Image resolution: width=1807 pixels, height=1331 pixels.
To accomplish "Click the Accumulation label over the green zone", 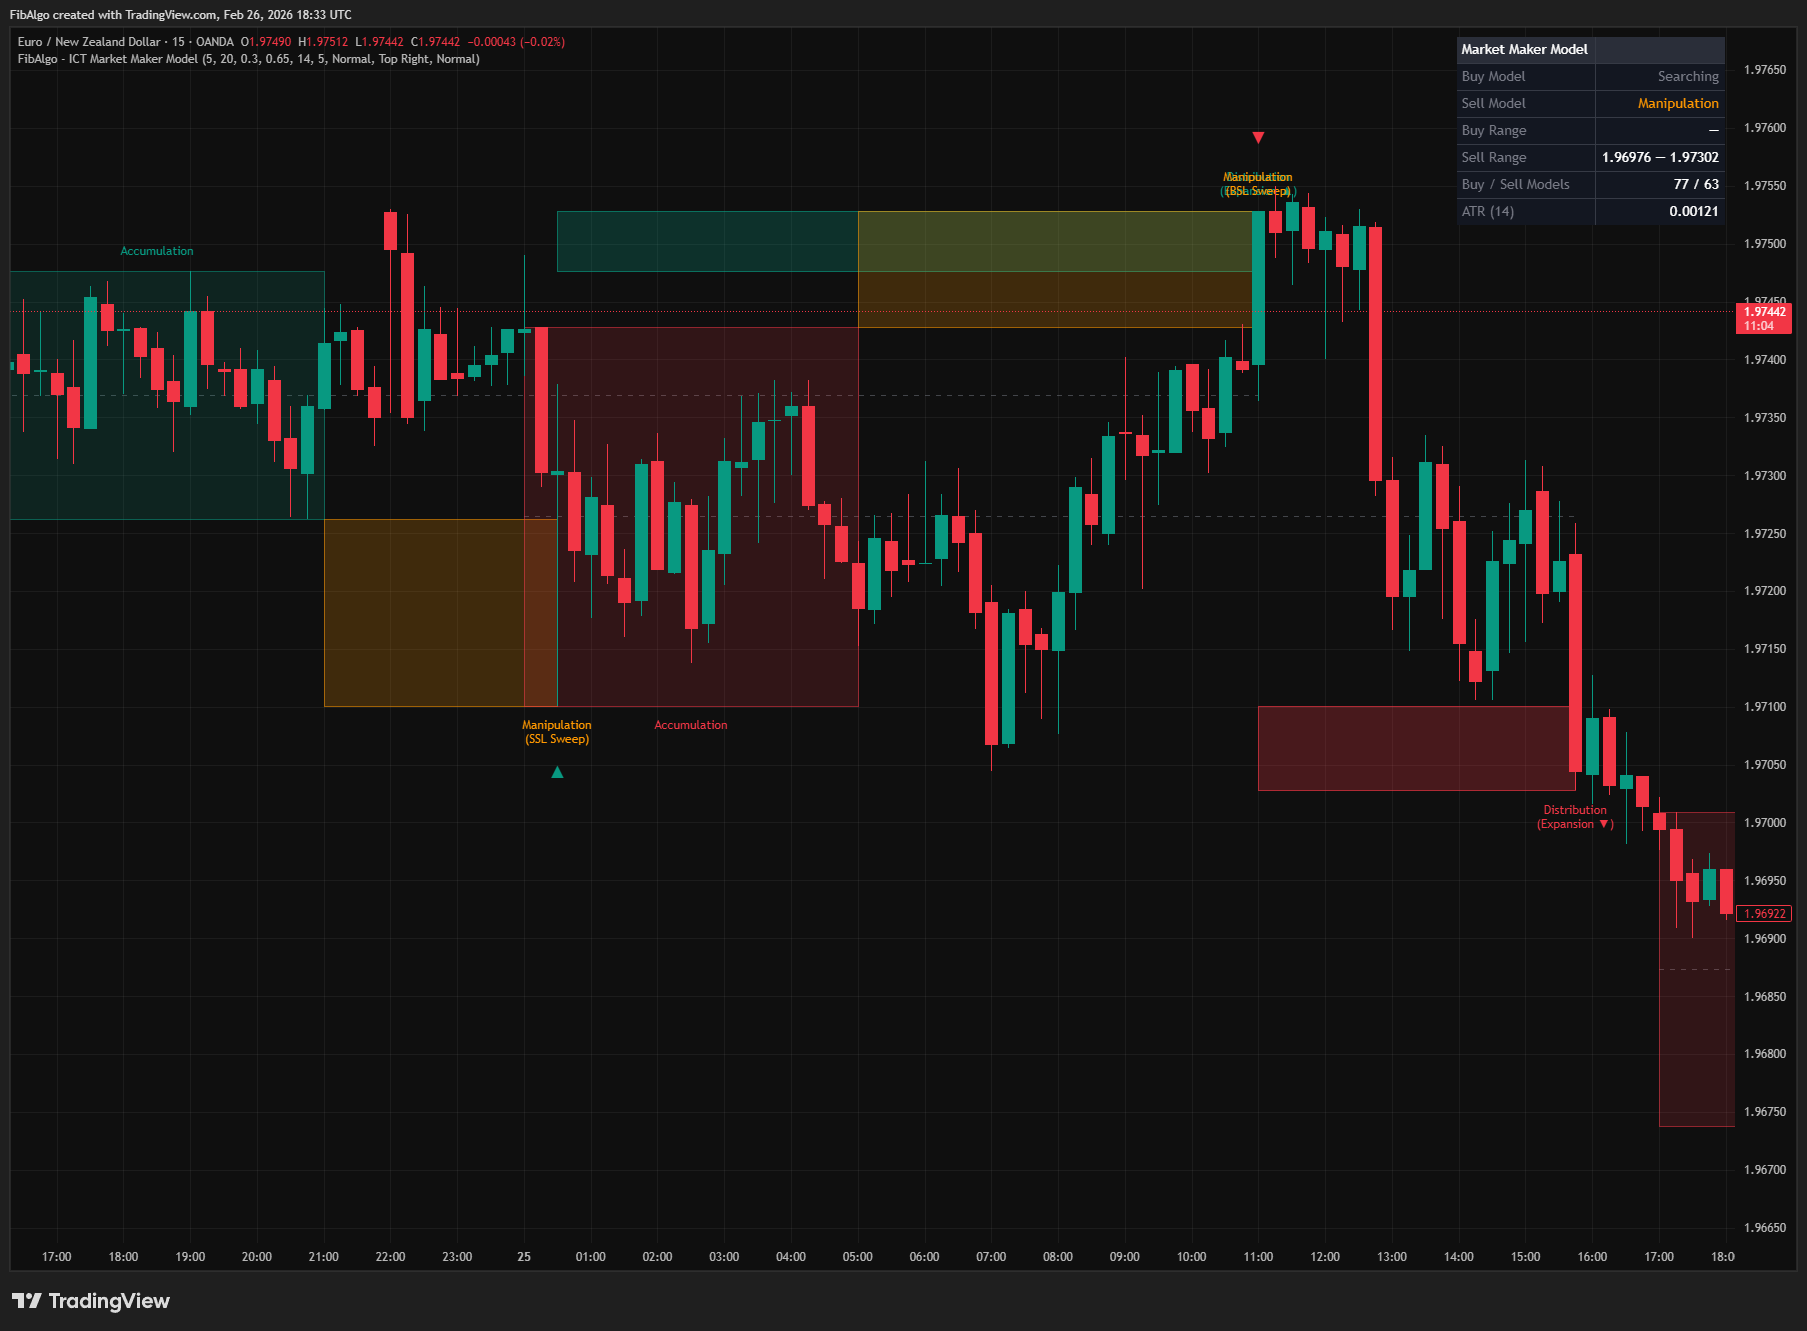I will click(x=157, y=250).
